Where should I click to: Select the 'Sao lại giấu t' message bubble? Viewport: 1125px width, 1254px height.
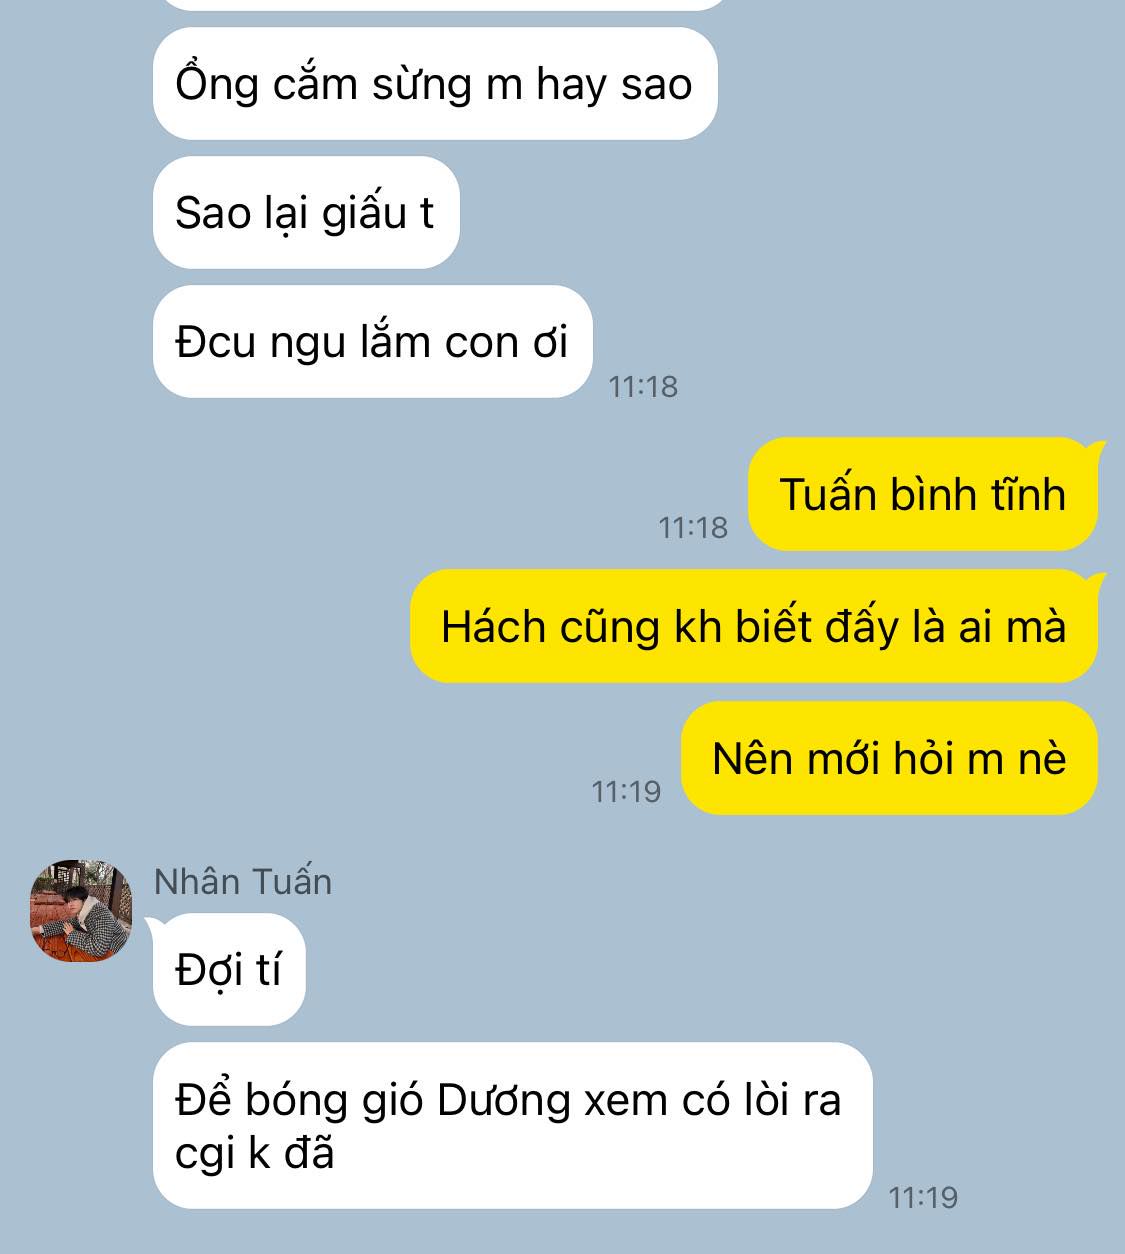[x=306, y=212]
